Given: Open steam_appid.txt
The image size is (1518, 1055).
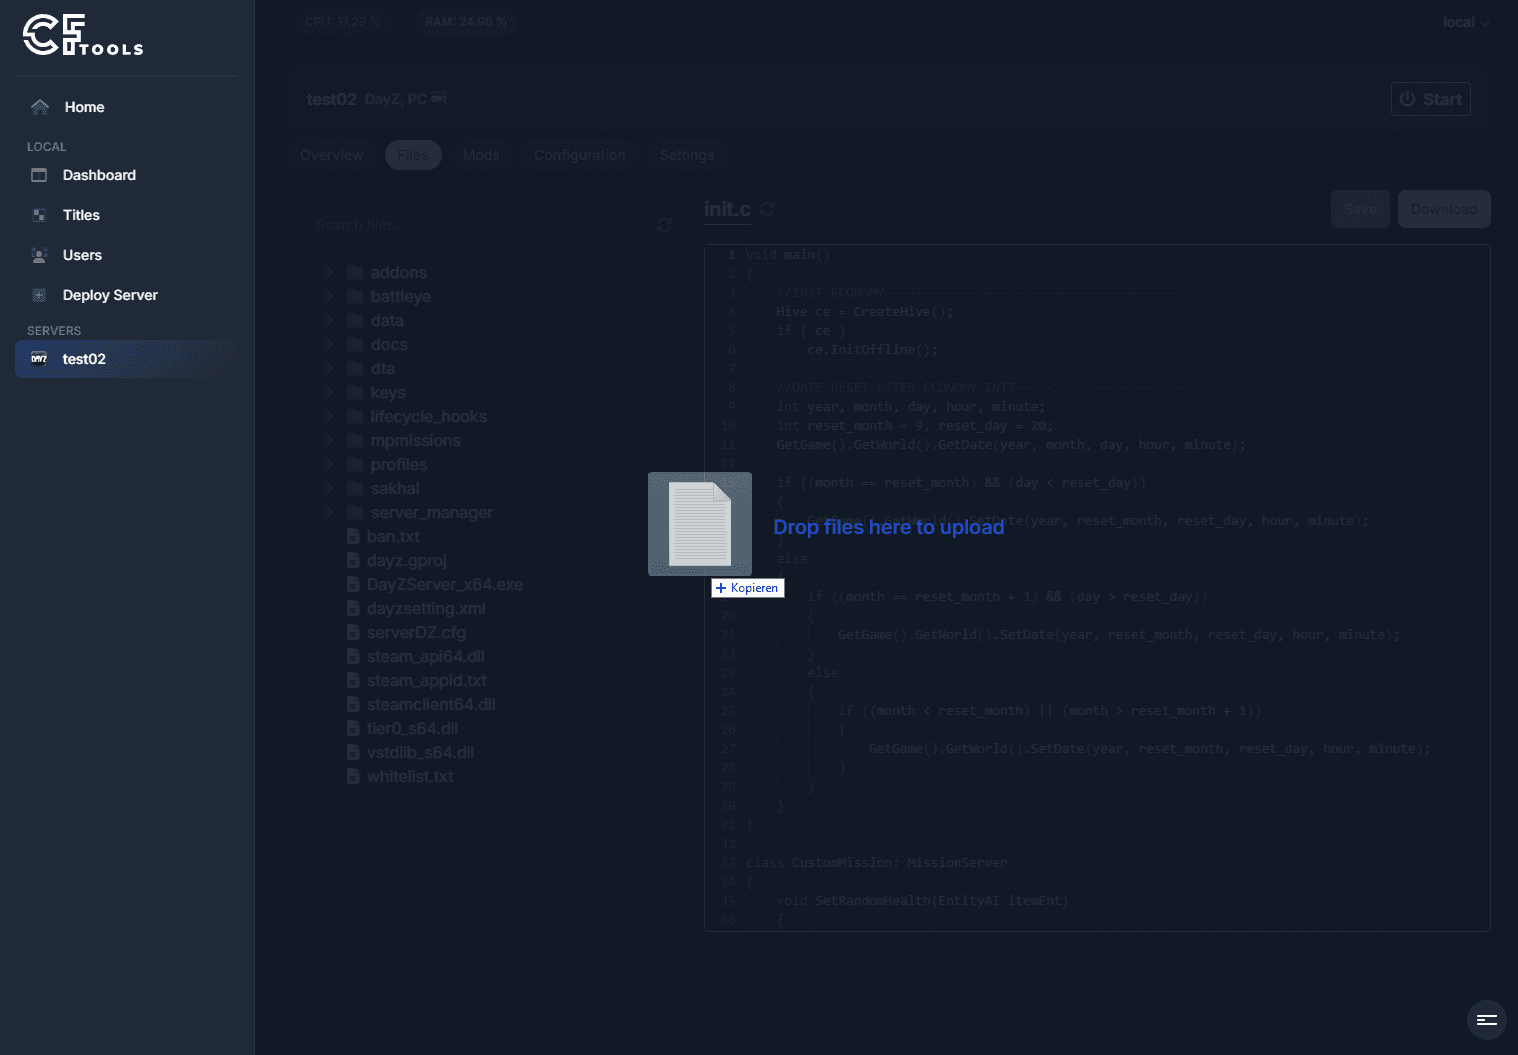Looking at the screenshot, I should point(427,680).
